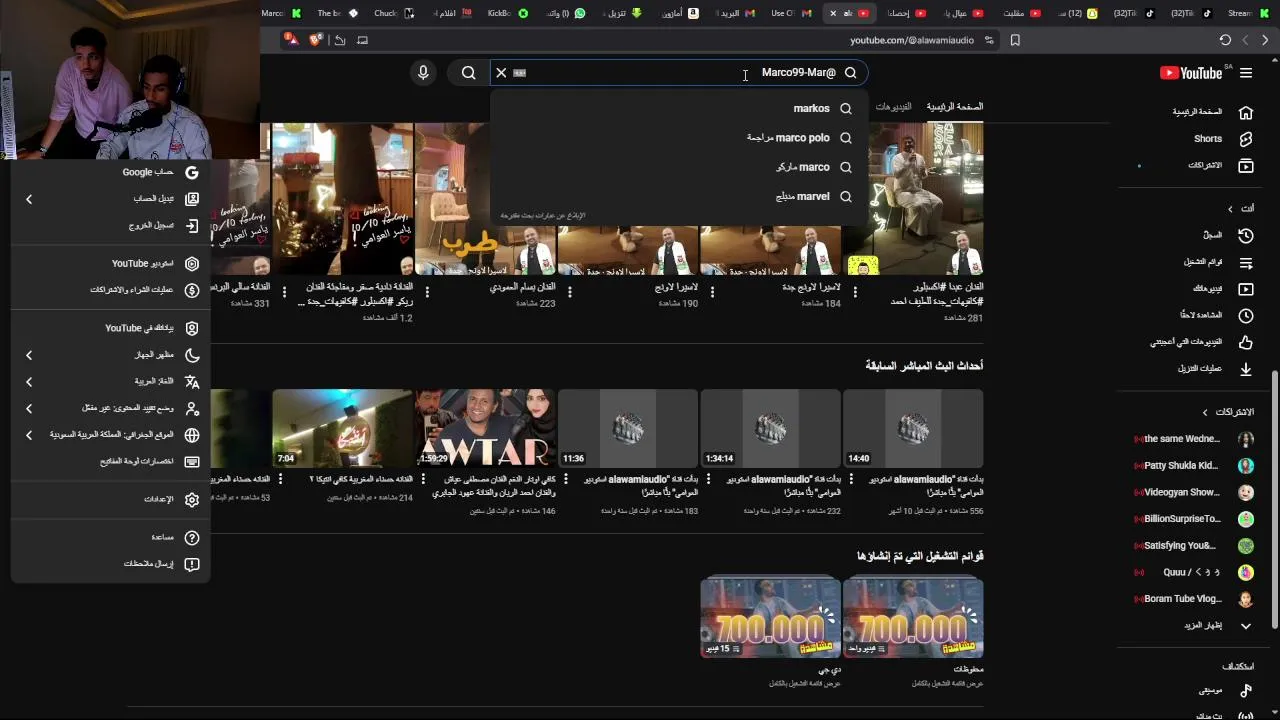Image resolution: width=1280 pixels, height=720 pixels.
Task: Switch to channel Videos tab (الفيديوهات)
Action: (893, 106)
